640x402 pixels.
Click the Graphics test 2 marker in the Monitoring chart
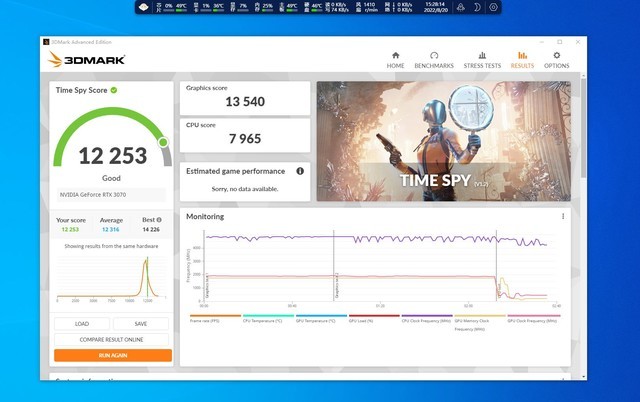337,286
